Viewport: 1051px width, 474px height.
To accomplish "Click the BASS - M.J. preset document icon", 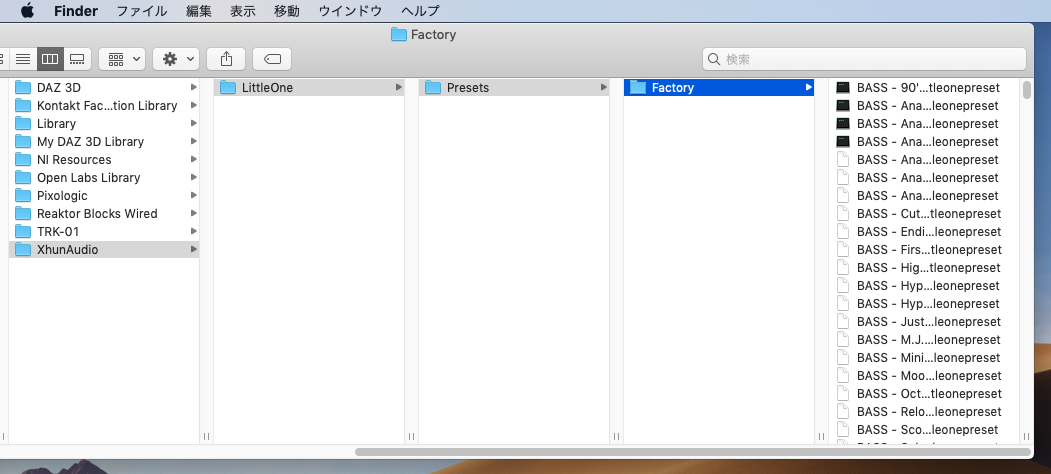I will tap(843, 340).
